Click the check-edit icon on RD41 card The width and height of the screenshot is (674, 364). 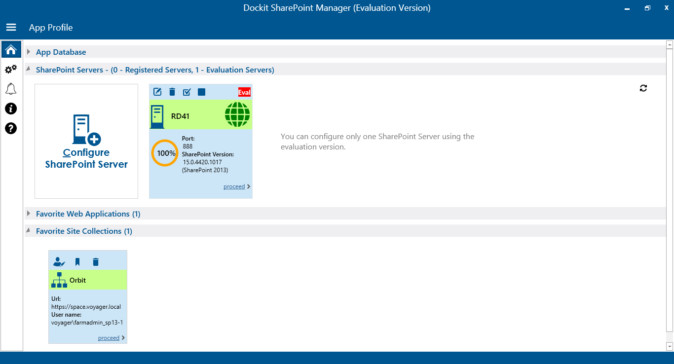click(187, 92)
